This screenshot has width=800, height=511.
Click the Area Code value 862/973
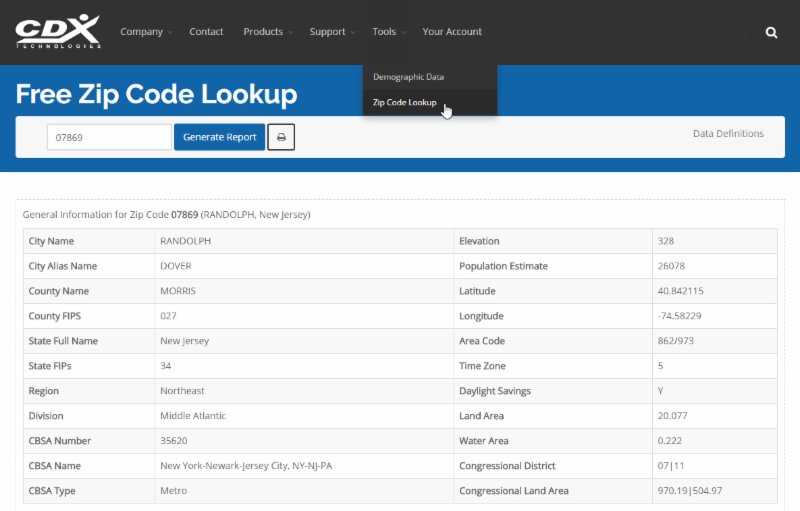675,341
